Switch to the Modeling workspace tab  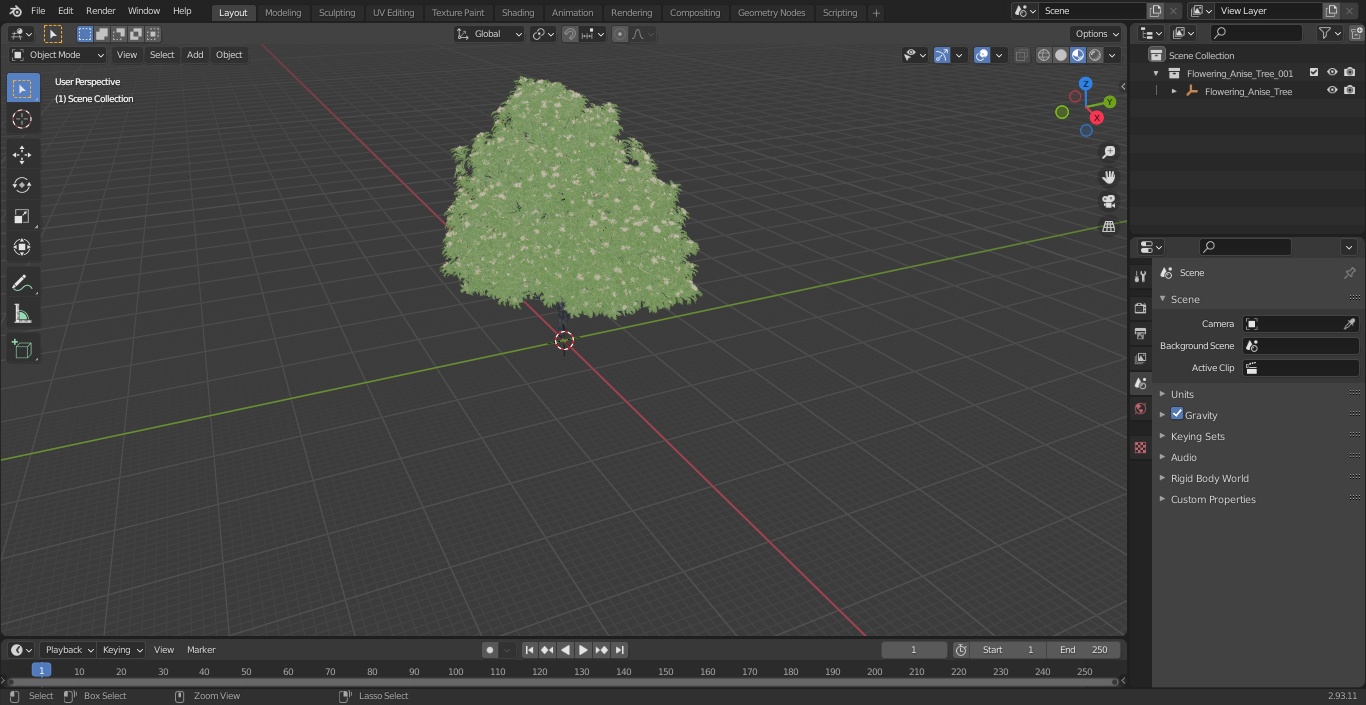coord(283,13)
